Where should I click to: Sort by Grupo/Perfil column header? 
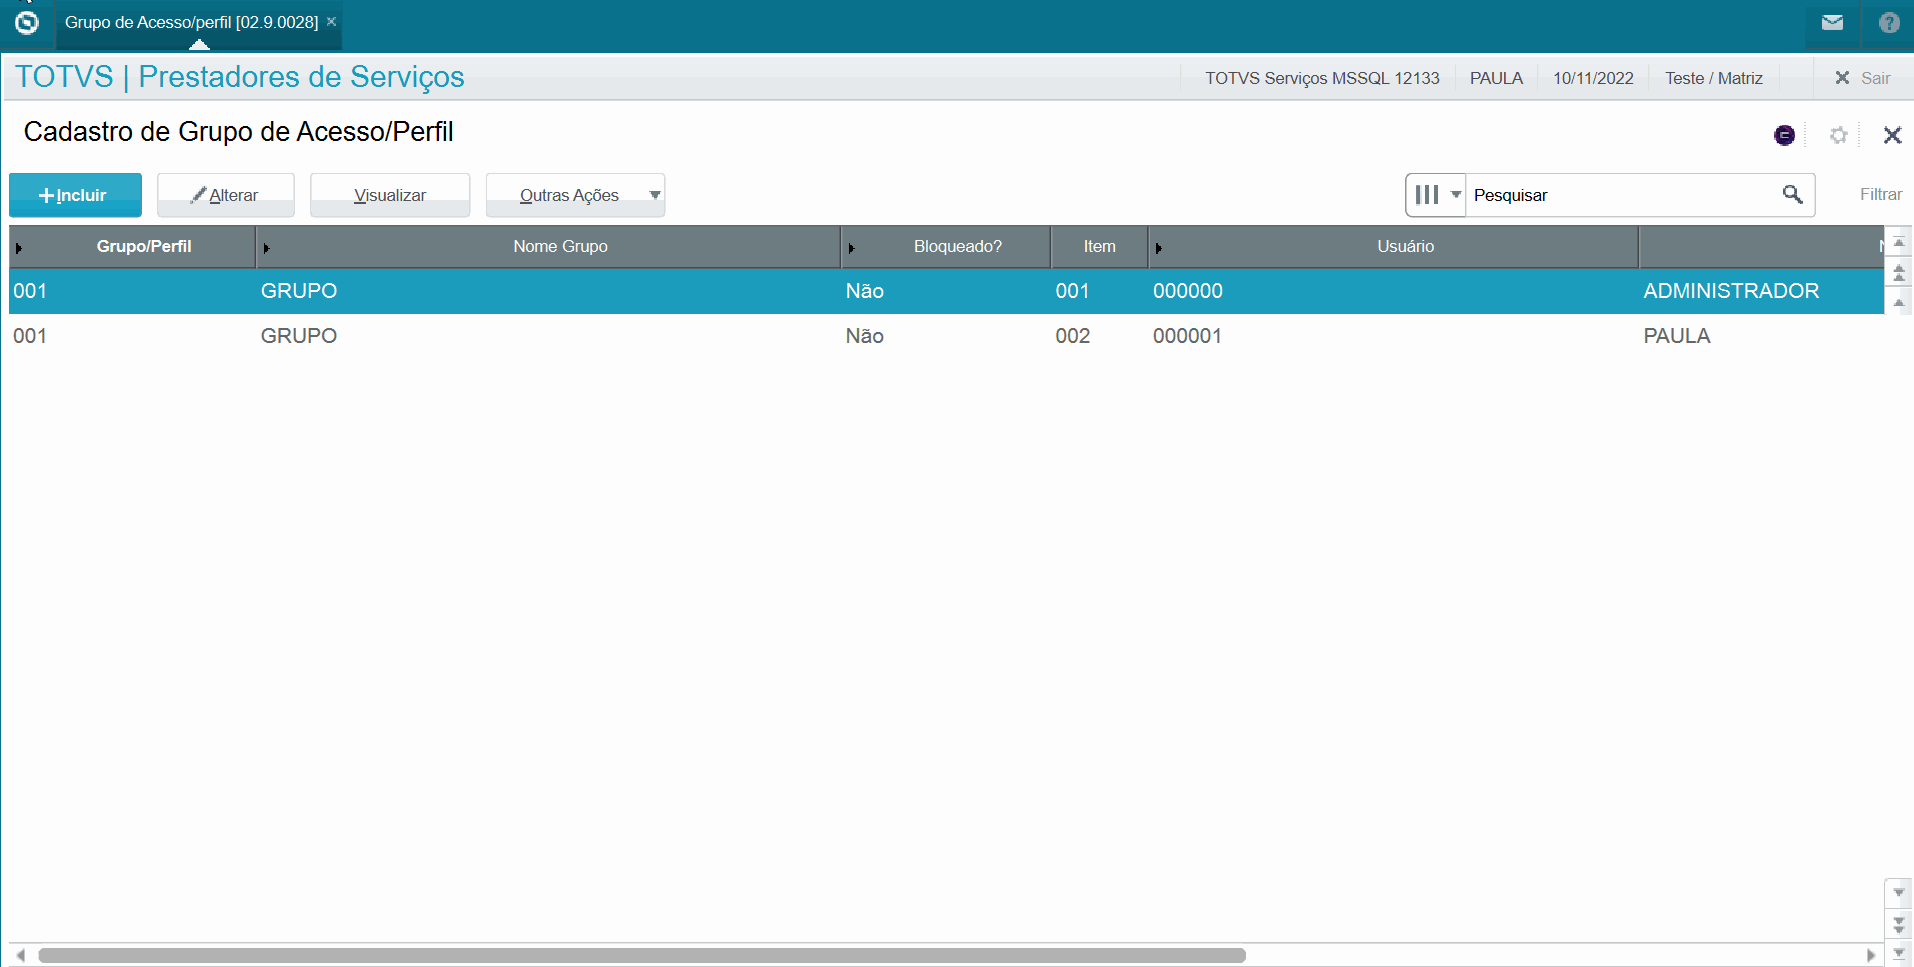click(x=132, y=247)
